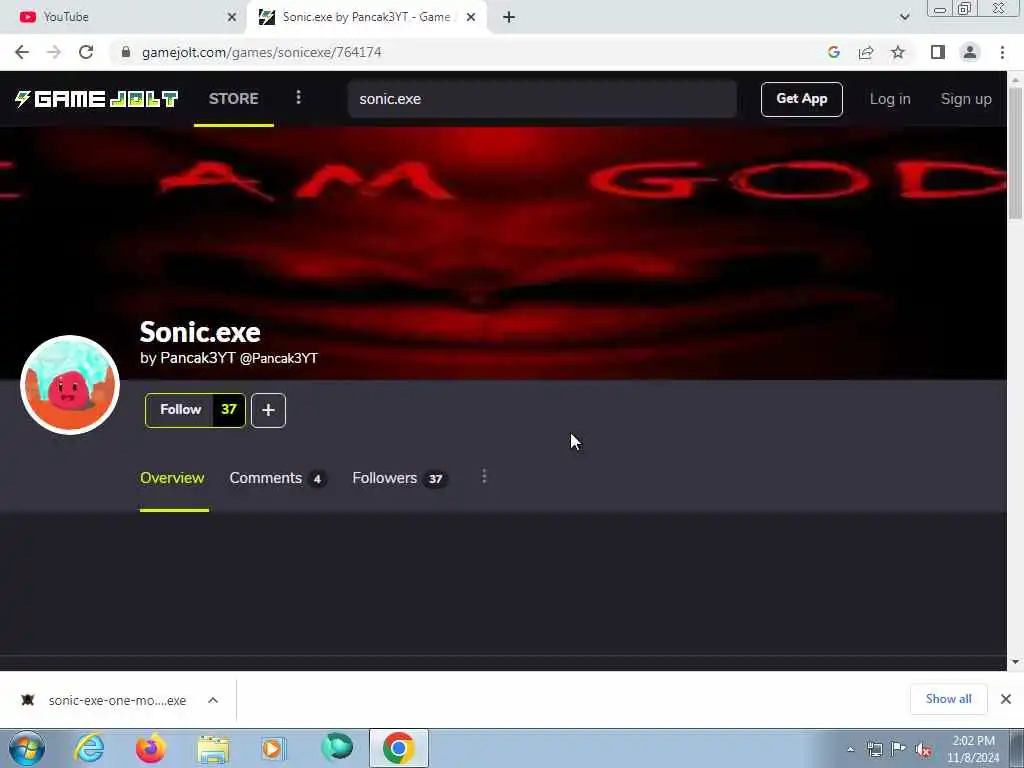The image size is (1024, 768).
Task: Expand the tab search dropdown arrow
Action: pos(904,17)
